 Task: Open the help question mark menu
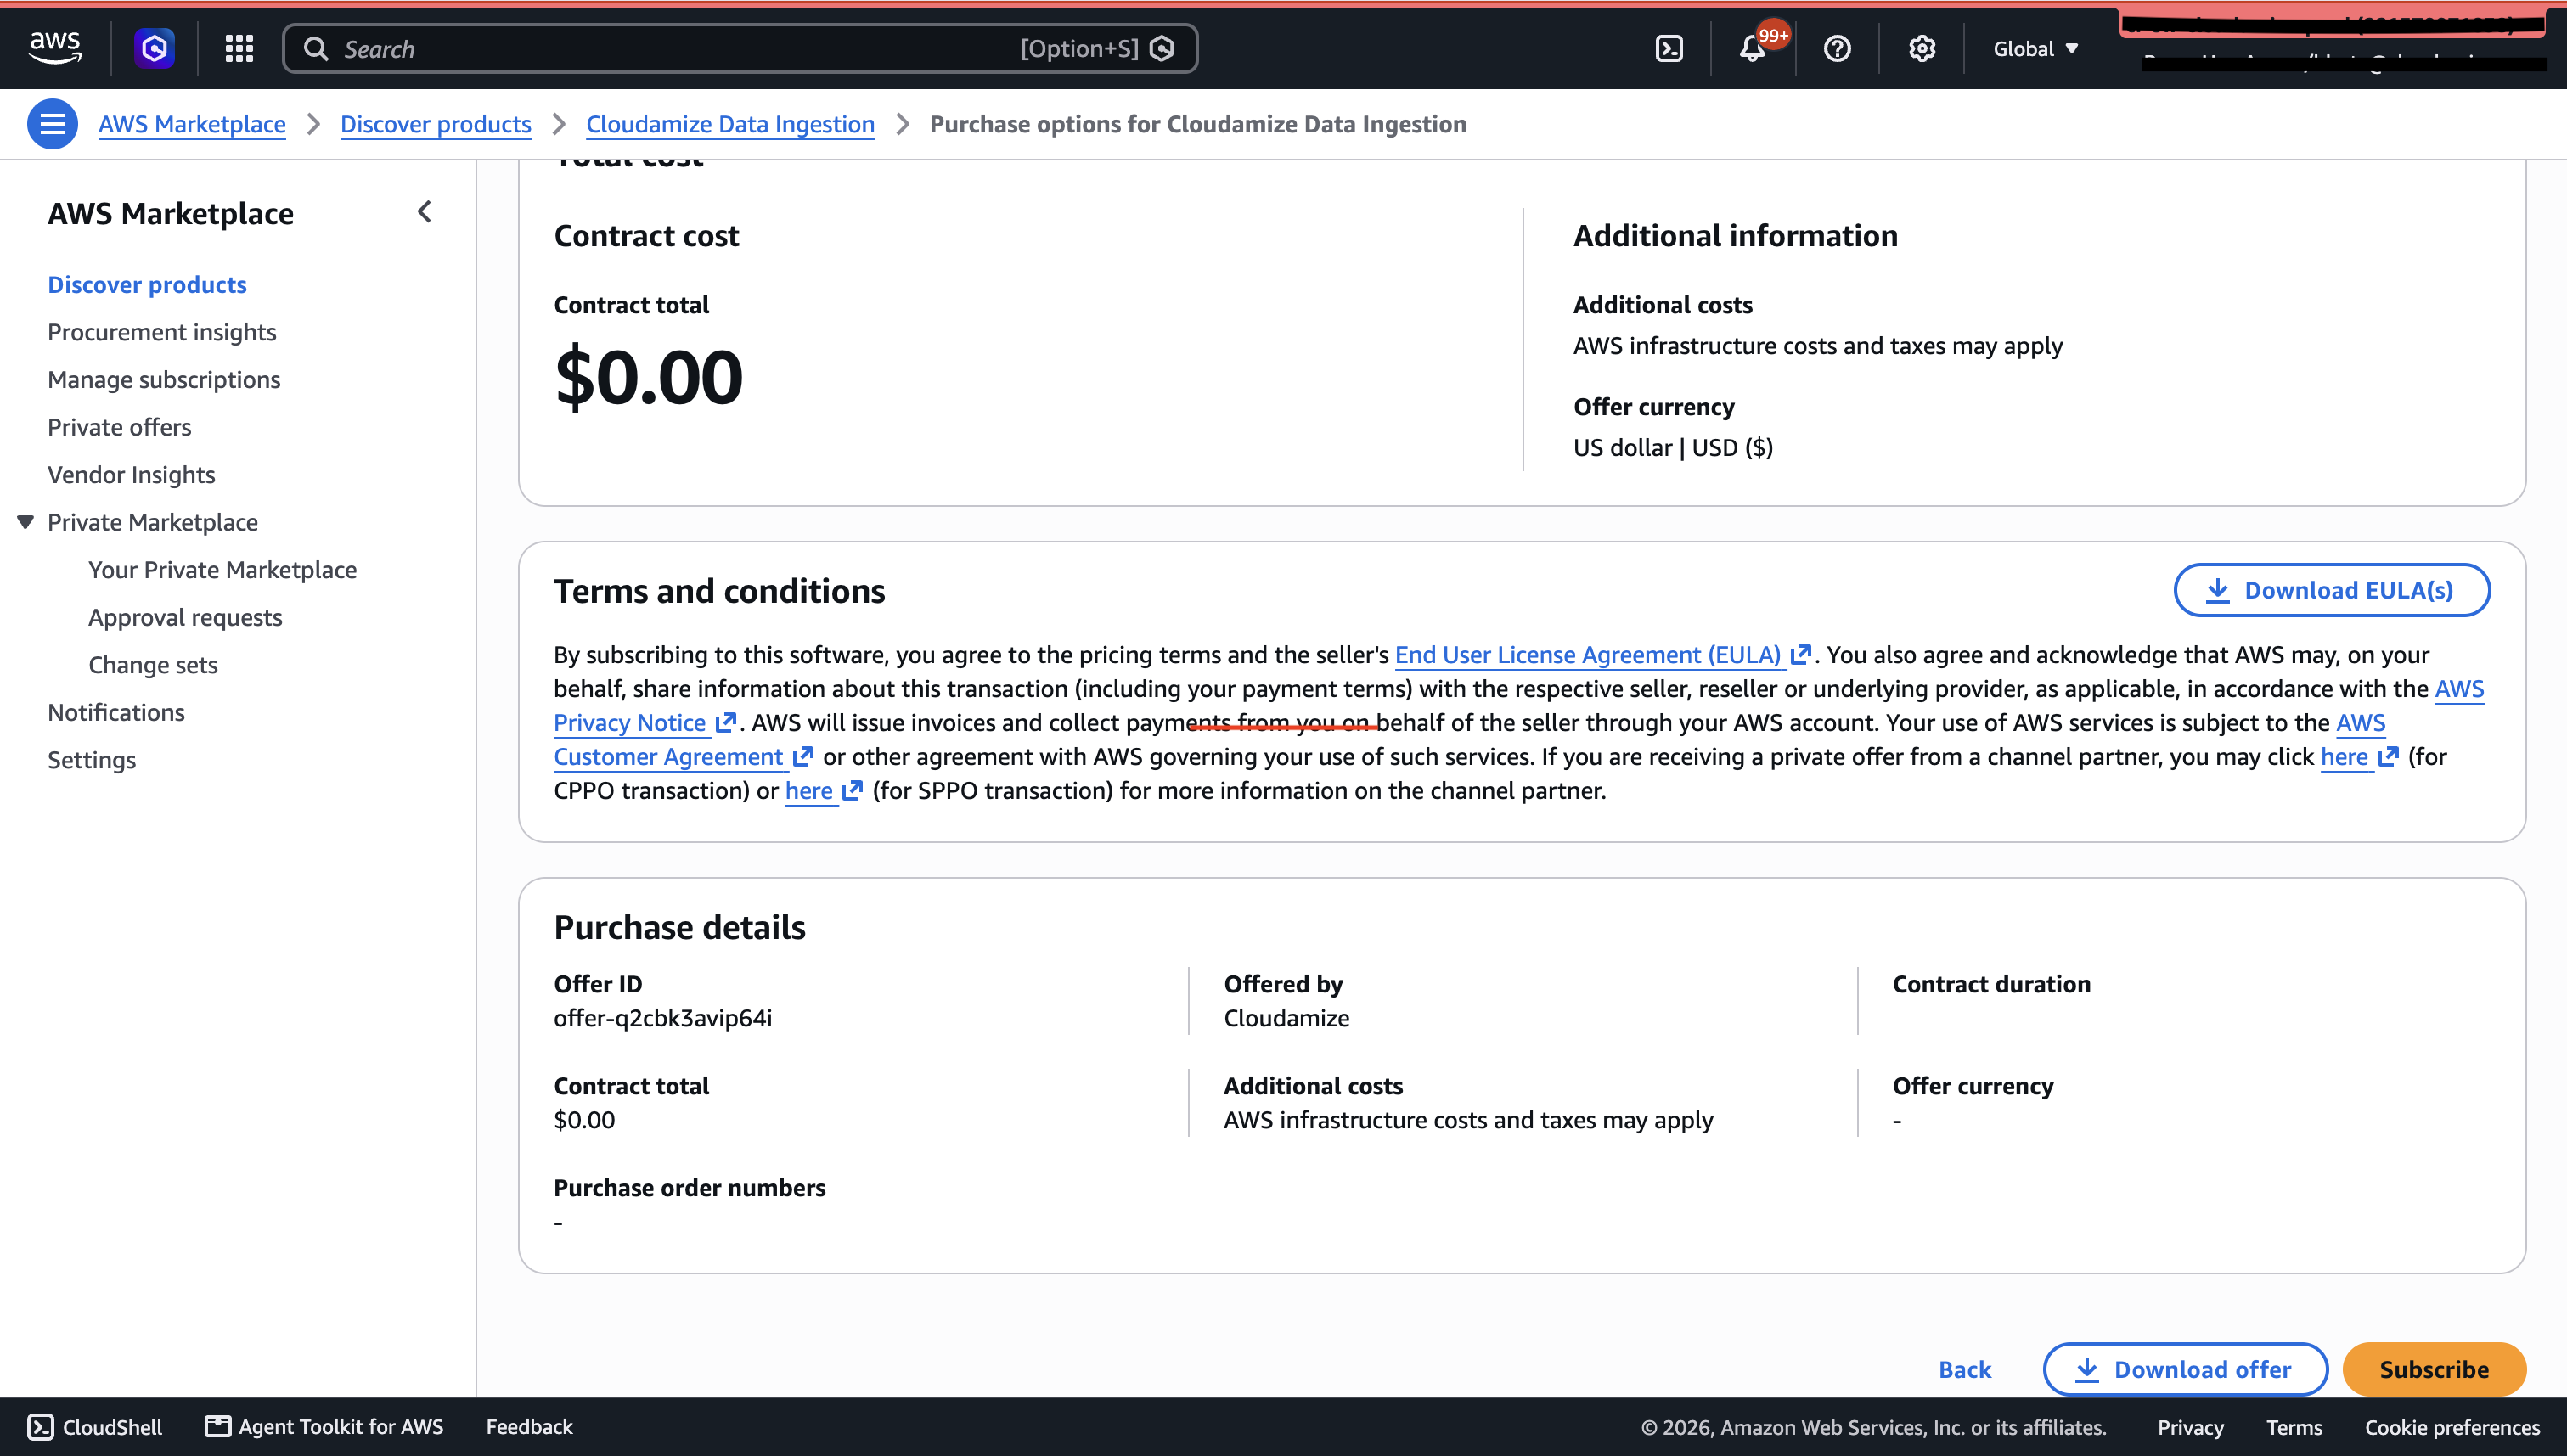click(x=1837, y=48)
